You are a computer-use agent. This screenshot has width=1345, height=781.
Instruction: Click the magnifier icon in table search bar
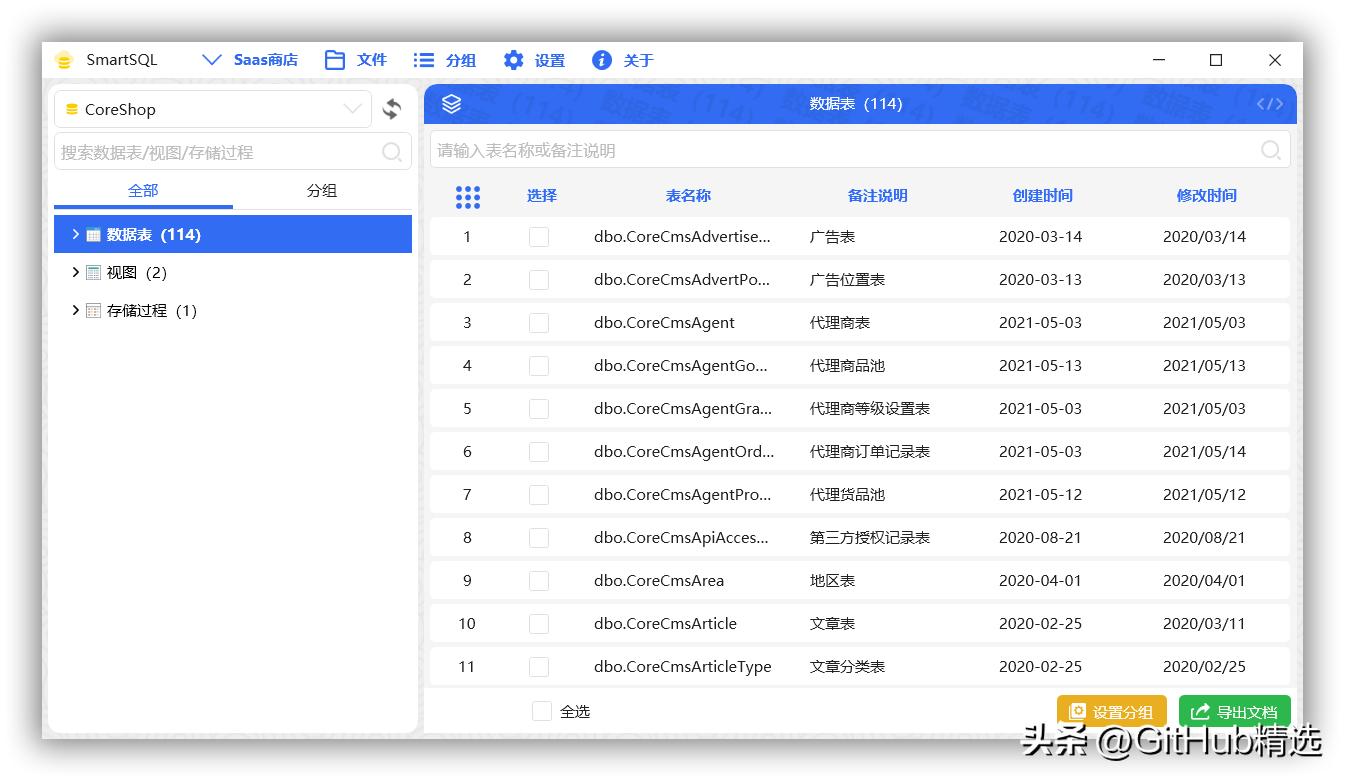point(1270,150)
